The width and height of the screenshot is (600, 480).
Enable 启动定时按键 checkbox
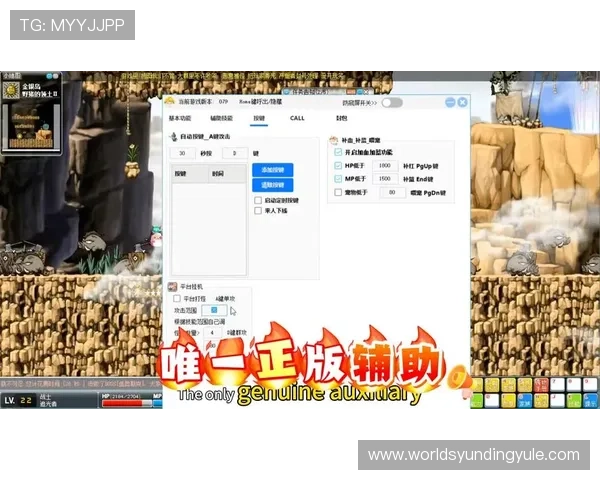(258, 200)
